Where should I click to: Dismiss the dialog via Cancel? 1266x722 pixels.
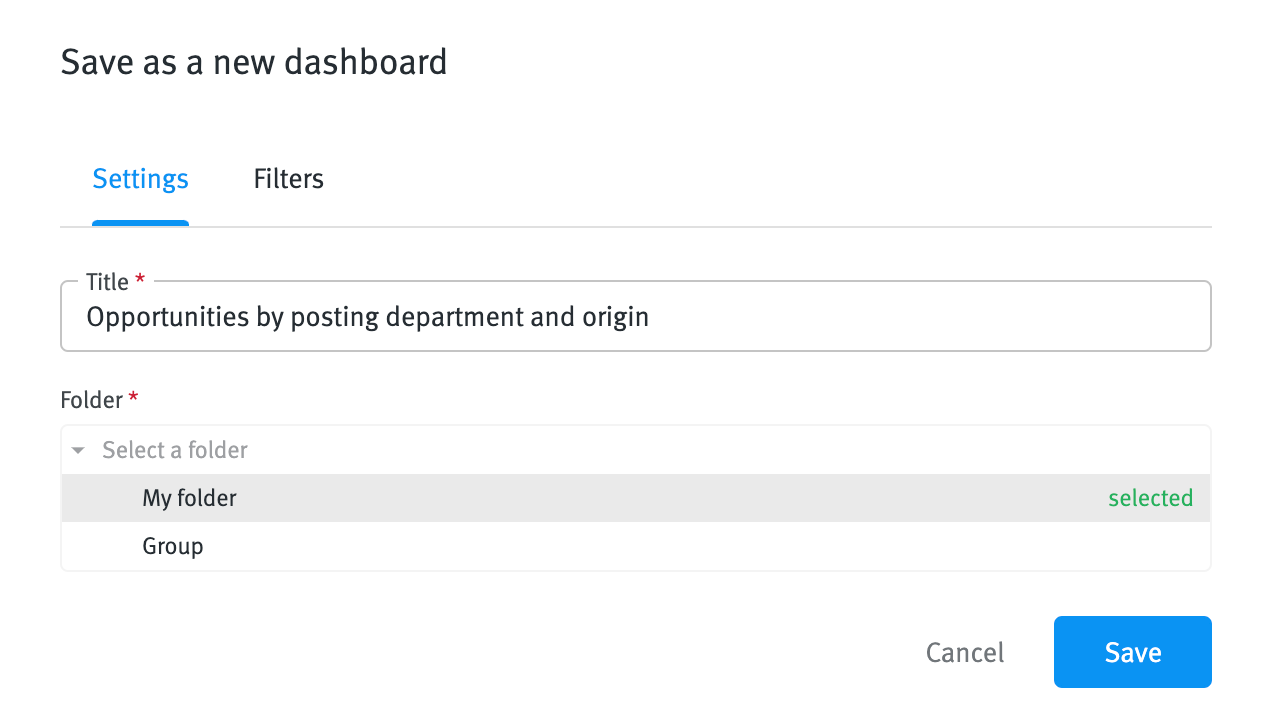(x=964, y=652)
